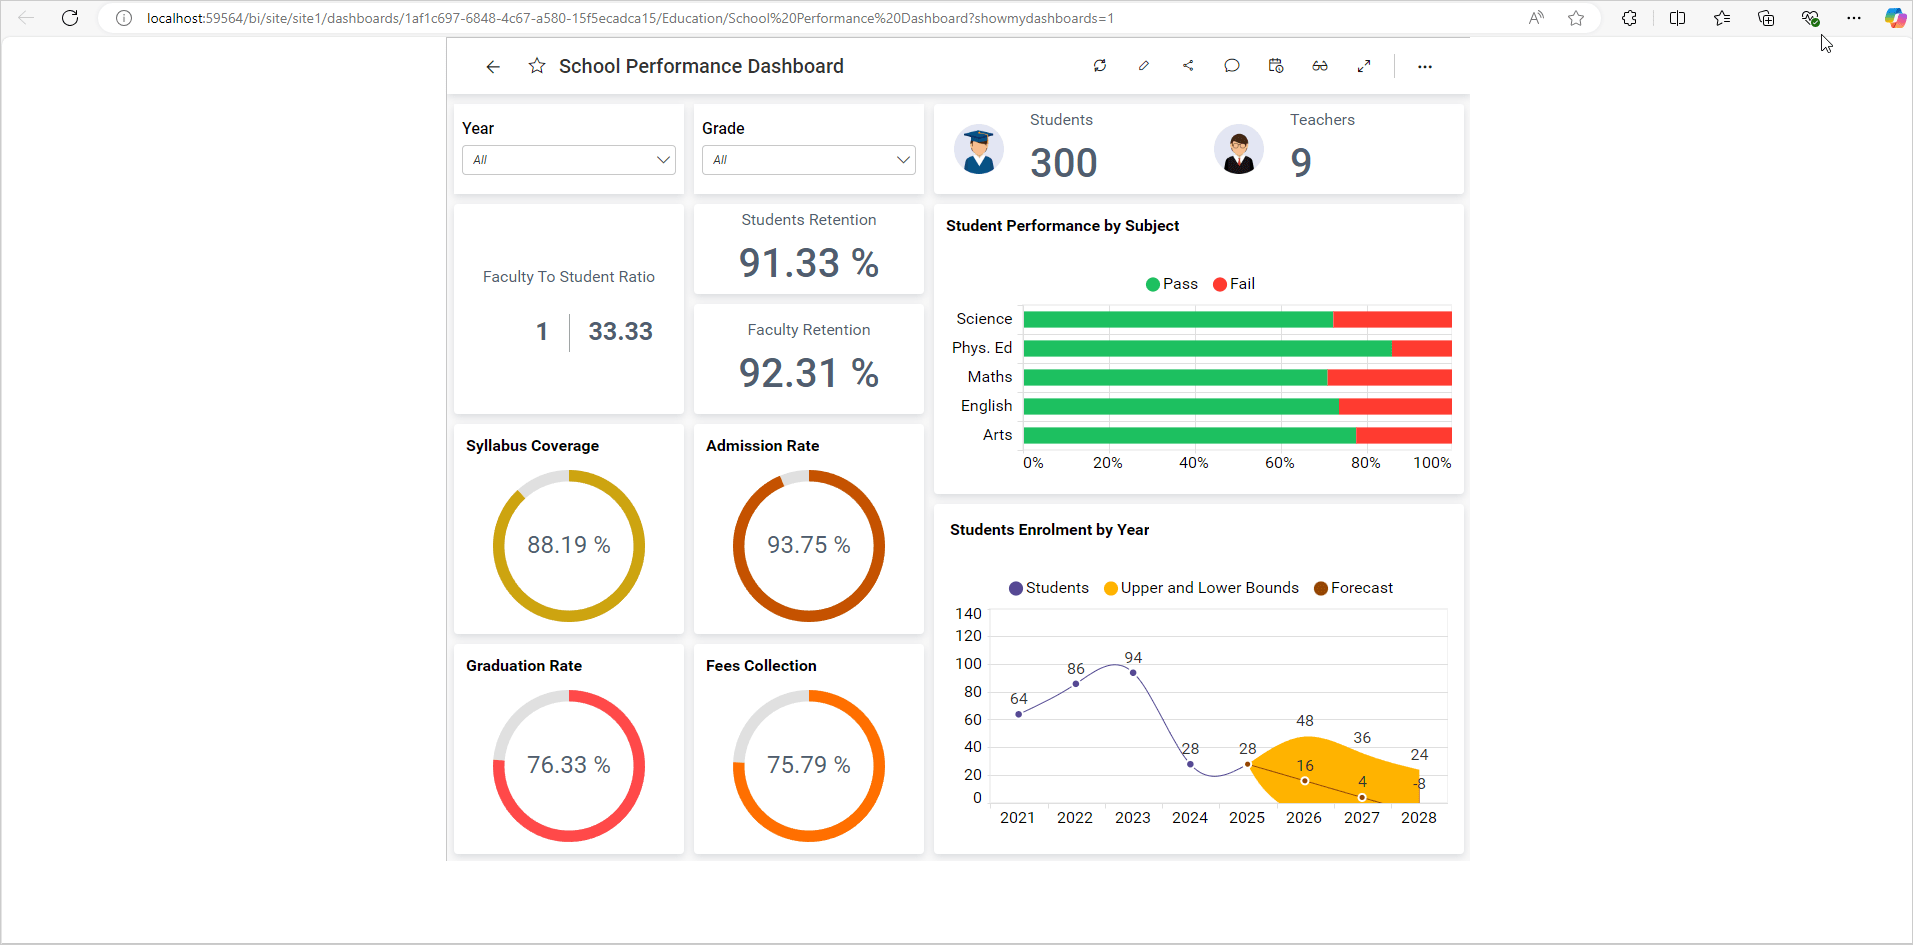Screen dimensions: 1913x945
Task: Open the comments speech bubble icon
Action: click(1231, 66)
